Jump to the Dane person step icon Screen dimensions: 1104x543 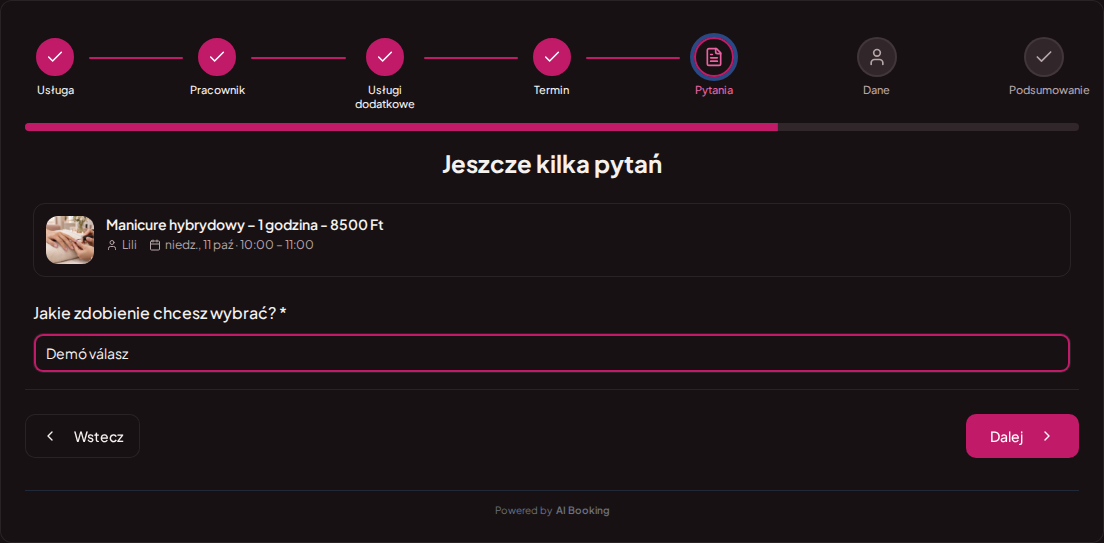pos(877,57)
